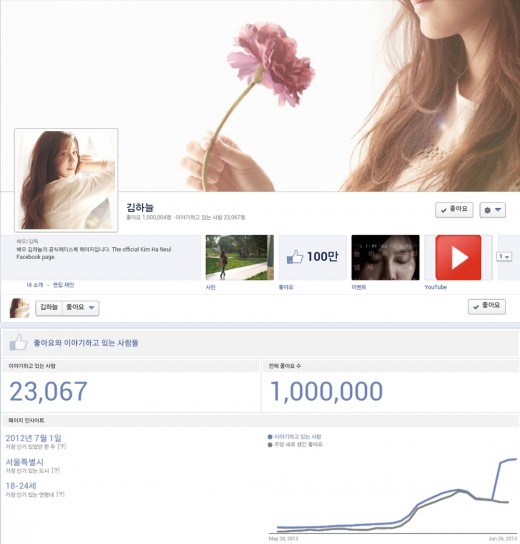Click the [?] help next to 가장 인기 있는 도시
The image size is (520, 544).
pyautogui.click(x=56, y=470)
